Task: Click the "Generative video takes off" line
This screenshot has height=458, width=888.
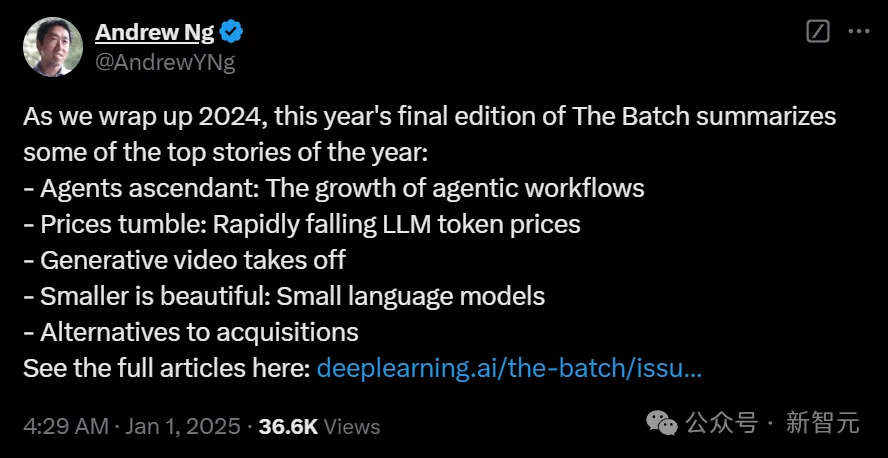Action: (184, 260)
